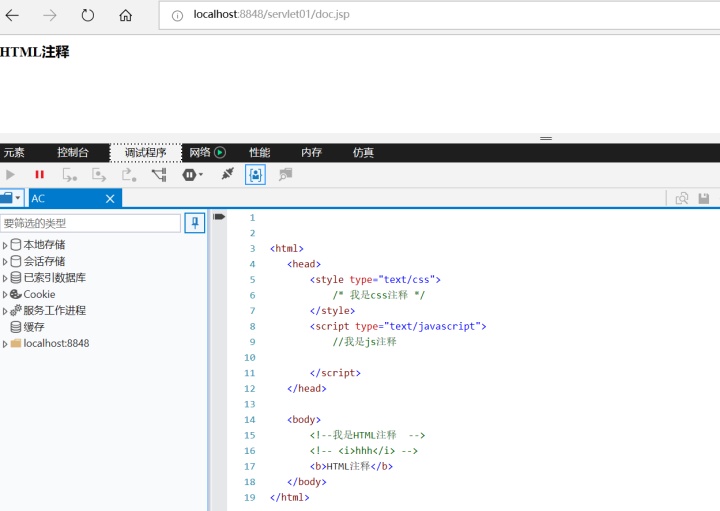Viewport: 720px width, 511px height.
Task: Open the file picker folder dropdown
Action: 11,198
